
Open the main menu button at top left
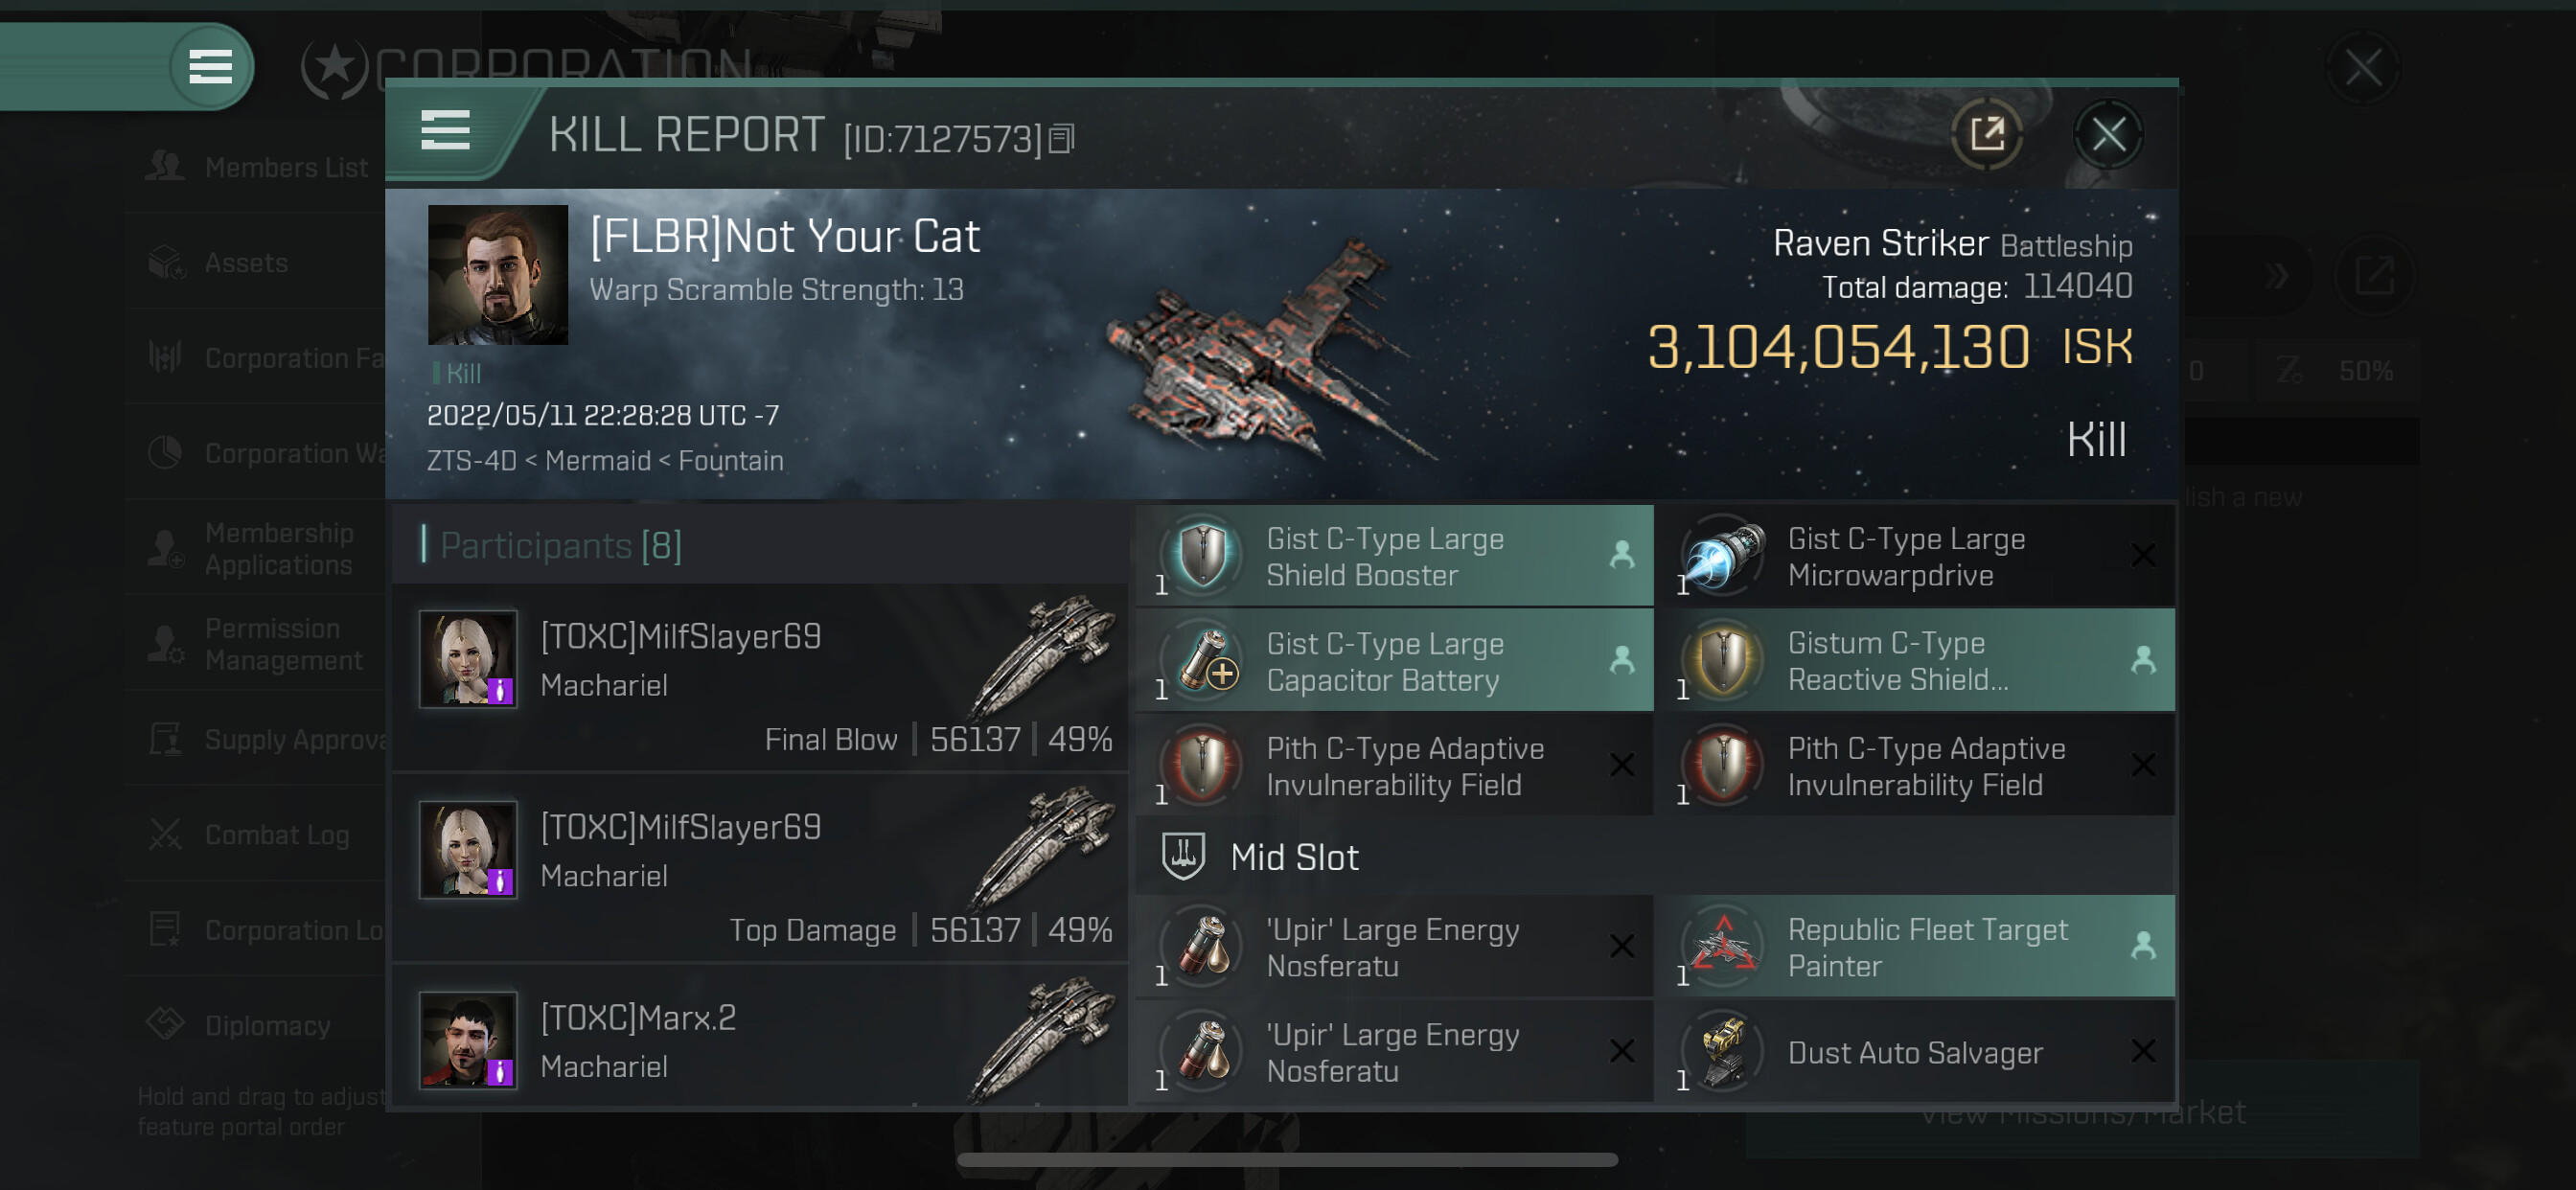[210, 67]
